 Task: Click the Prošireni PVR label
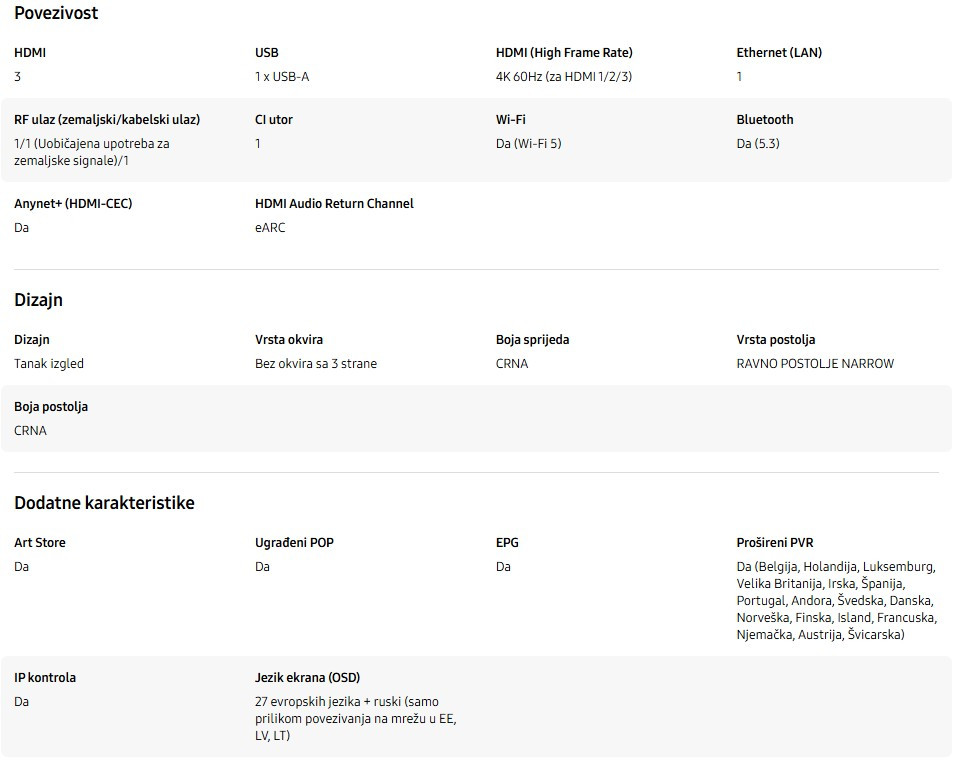pos(775,543)
